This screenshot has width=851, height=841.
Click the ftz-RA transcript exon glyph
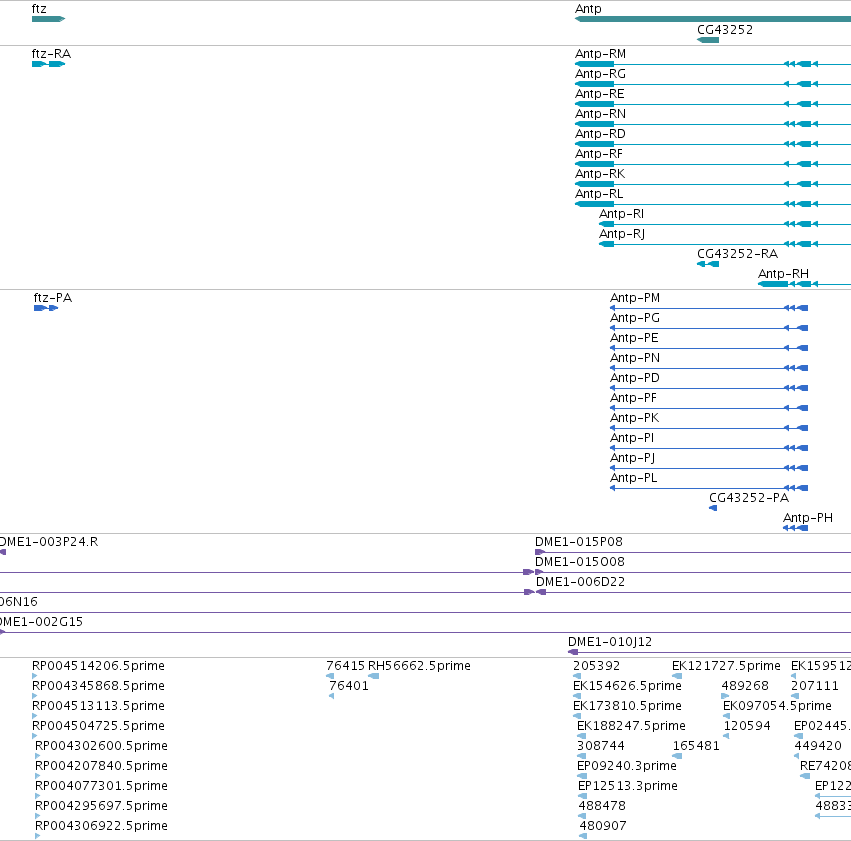[x=48, y=64]
